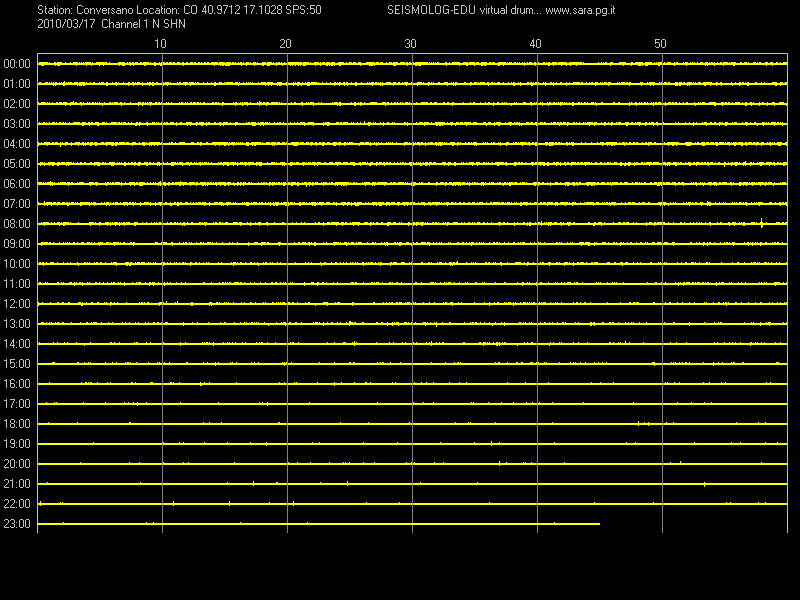Screen dimensions: 800x600
Task: Select the 09:00 hour label
Action: (x=17, y=244)
